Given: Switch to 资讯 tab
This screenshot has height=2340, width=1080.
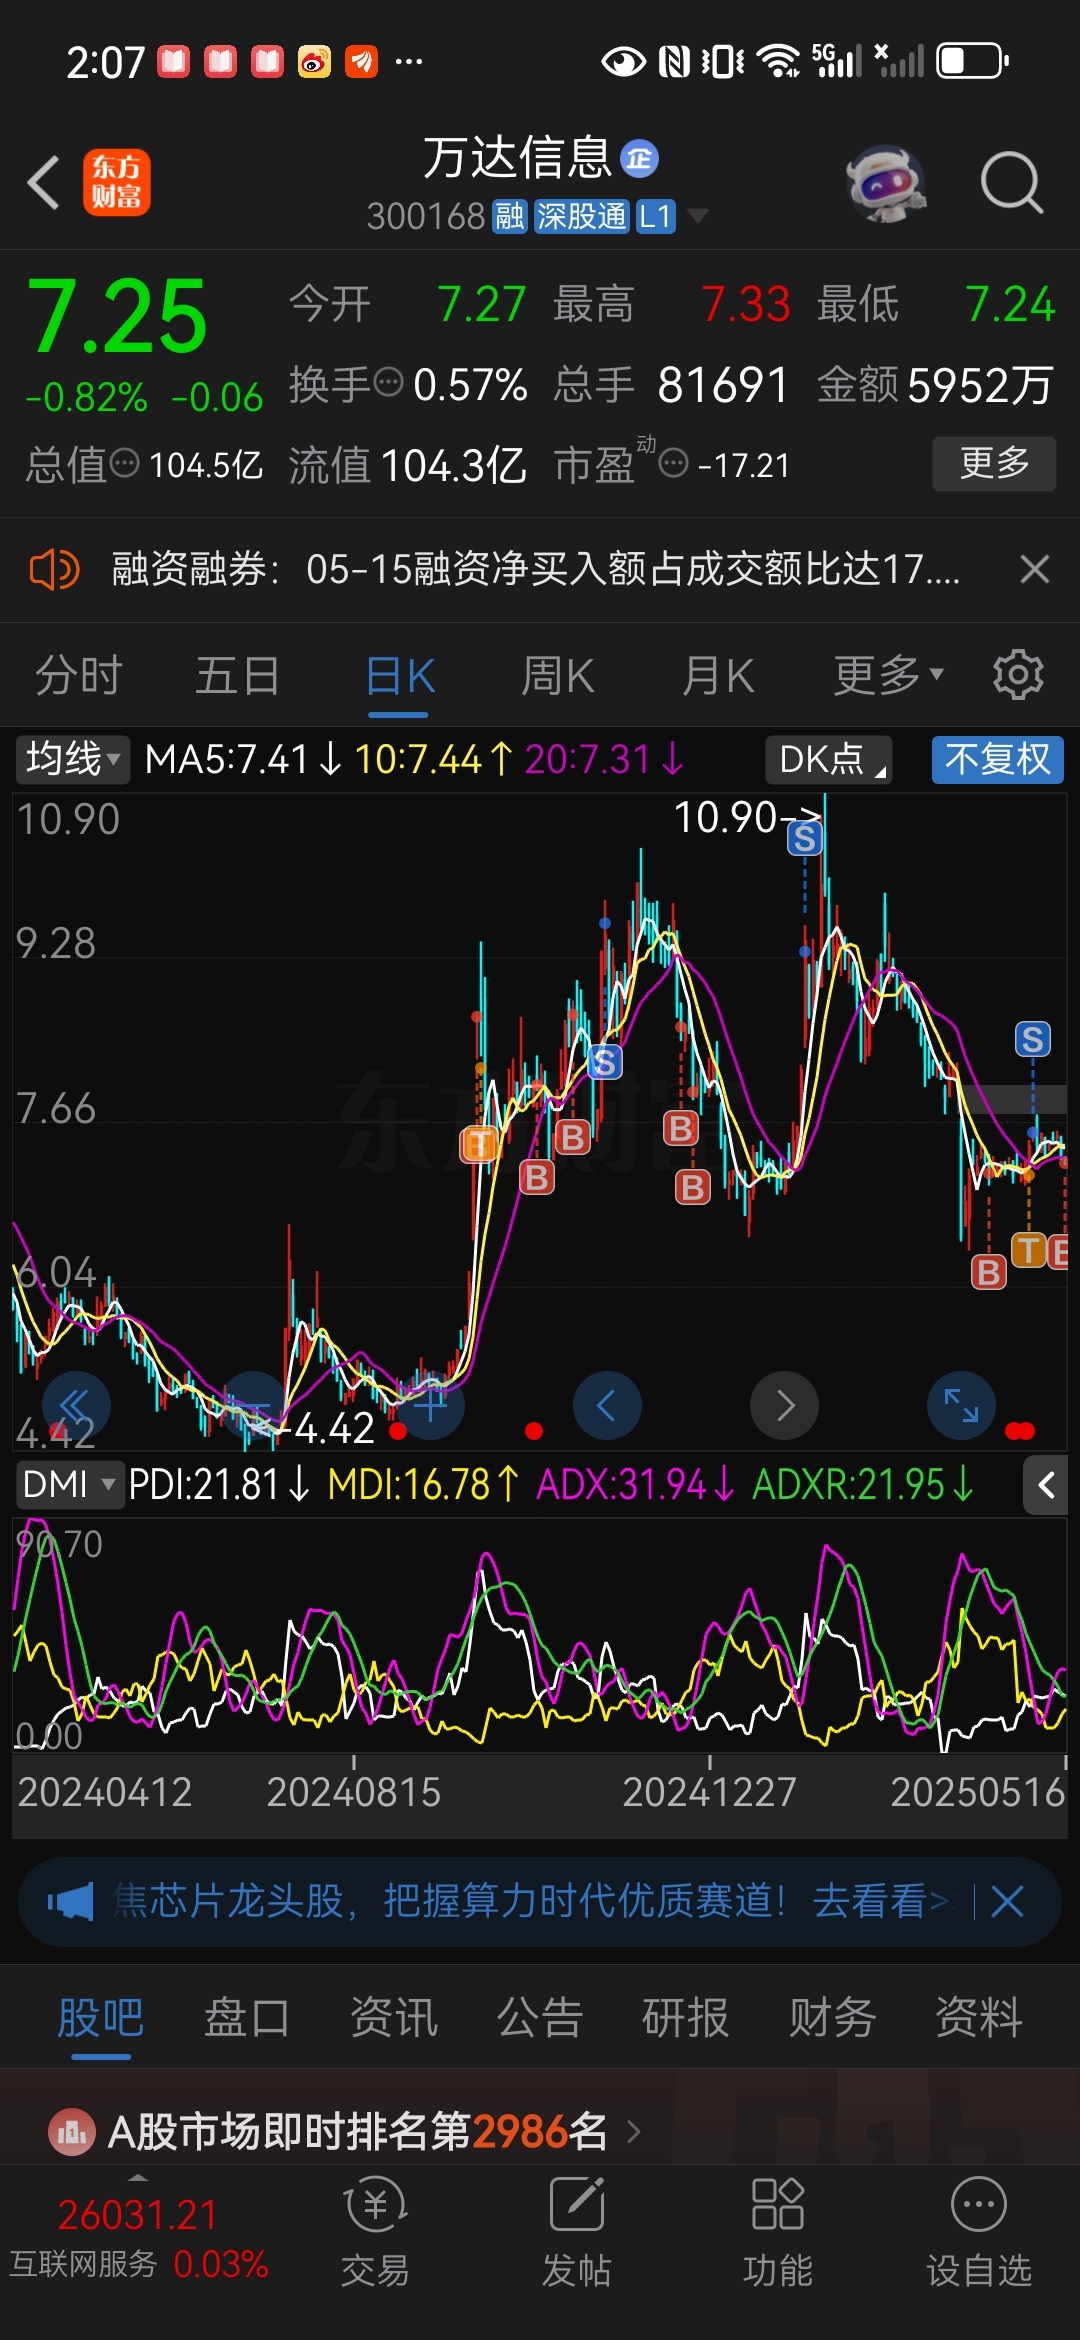Looking at the screenshot, I should tap(394, 2017).
